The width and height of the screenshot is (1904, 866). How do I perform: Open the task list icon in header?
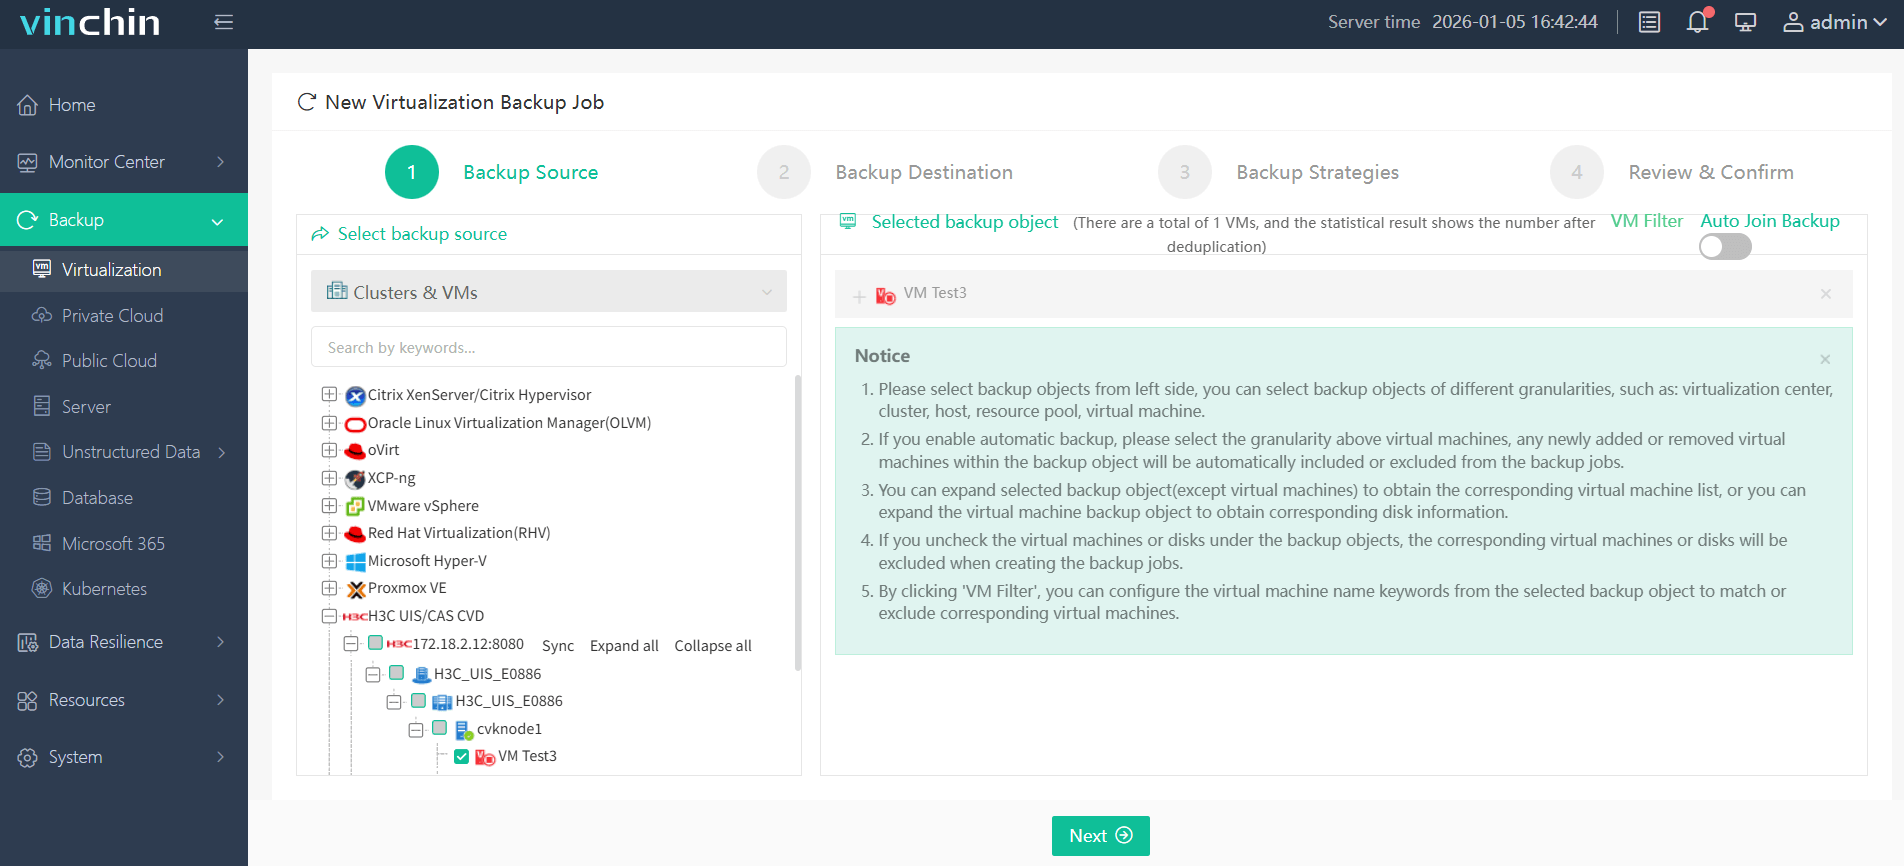click(1649, 22)
